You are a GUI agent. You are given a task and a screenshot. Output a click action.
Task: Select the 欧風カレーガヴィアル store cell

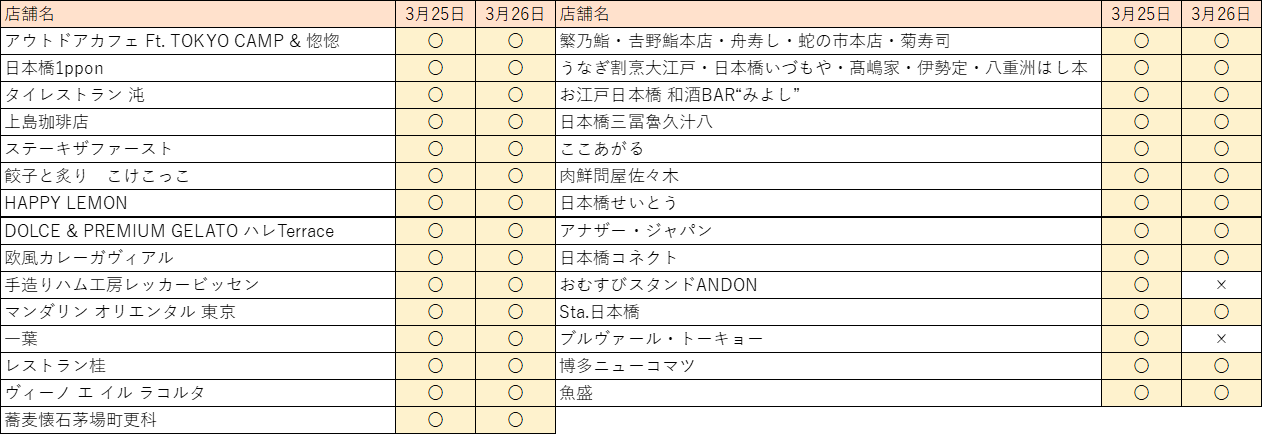(x=199, y=258)
